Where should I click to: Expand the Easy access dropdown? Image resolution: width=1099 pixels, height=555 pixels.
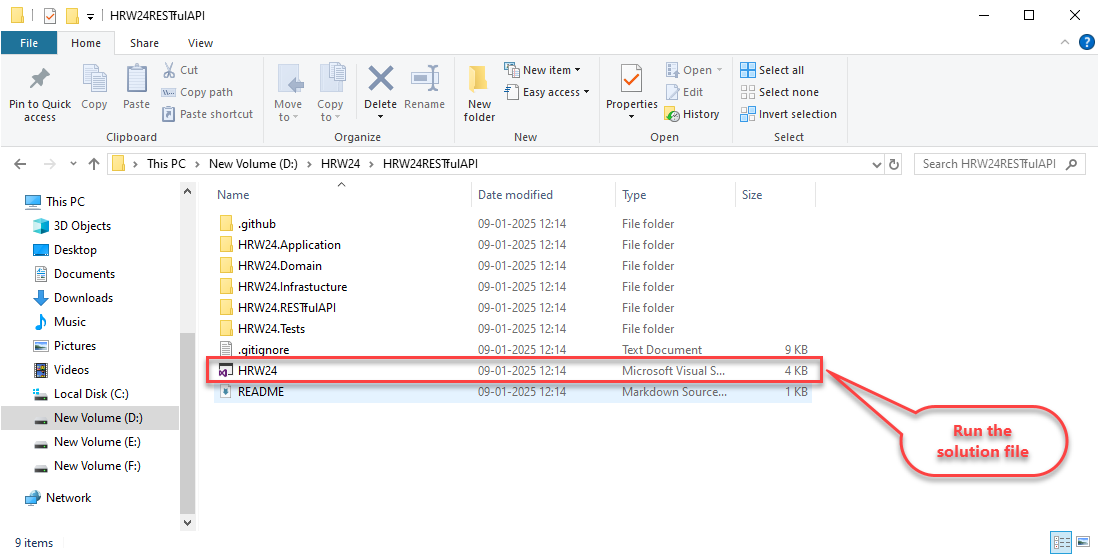tap(556, 92)
